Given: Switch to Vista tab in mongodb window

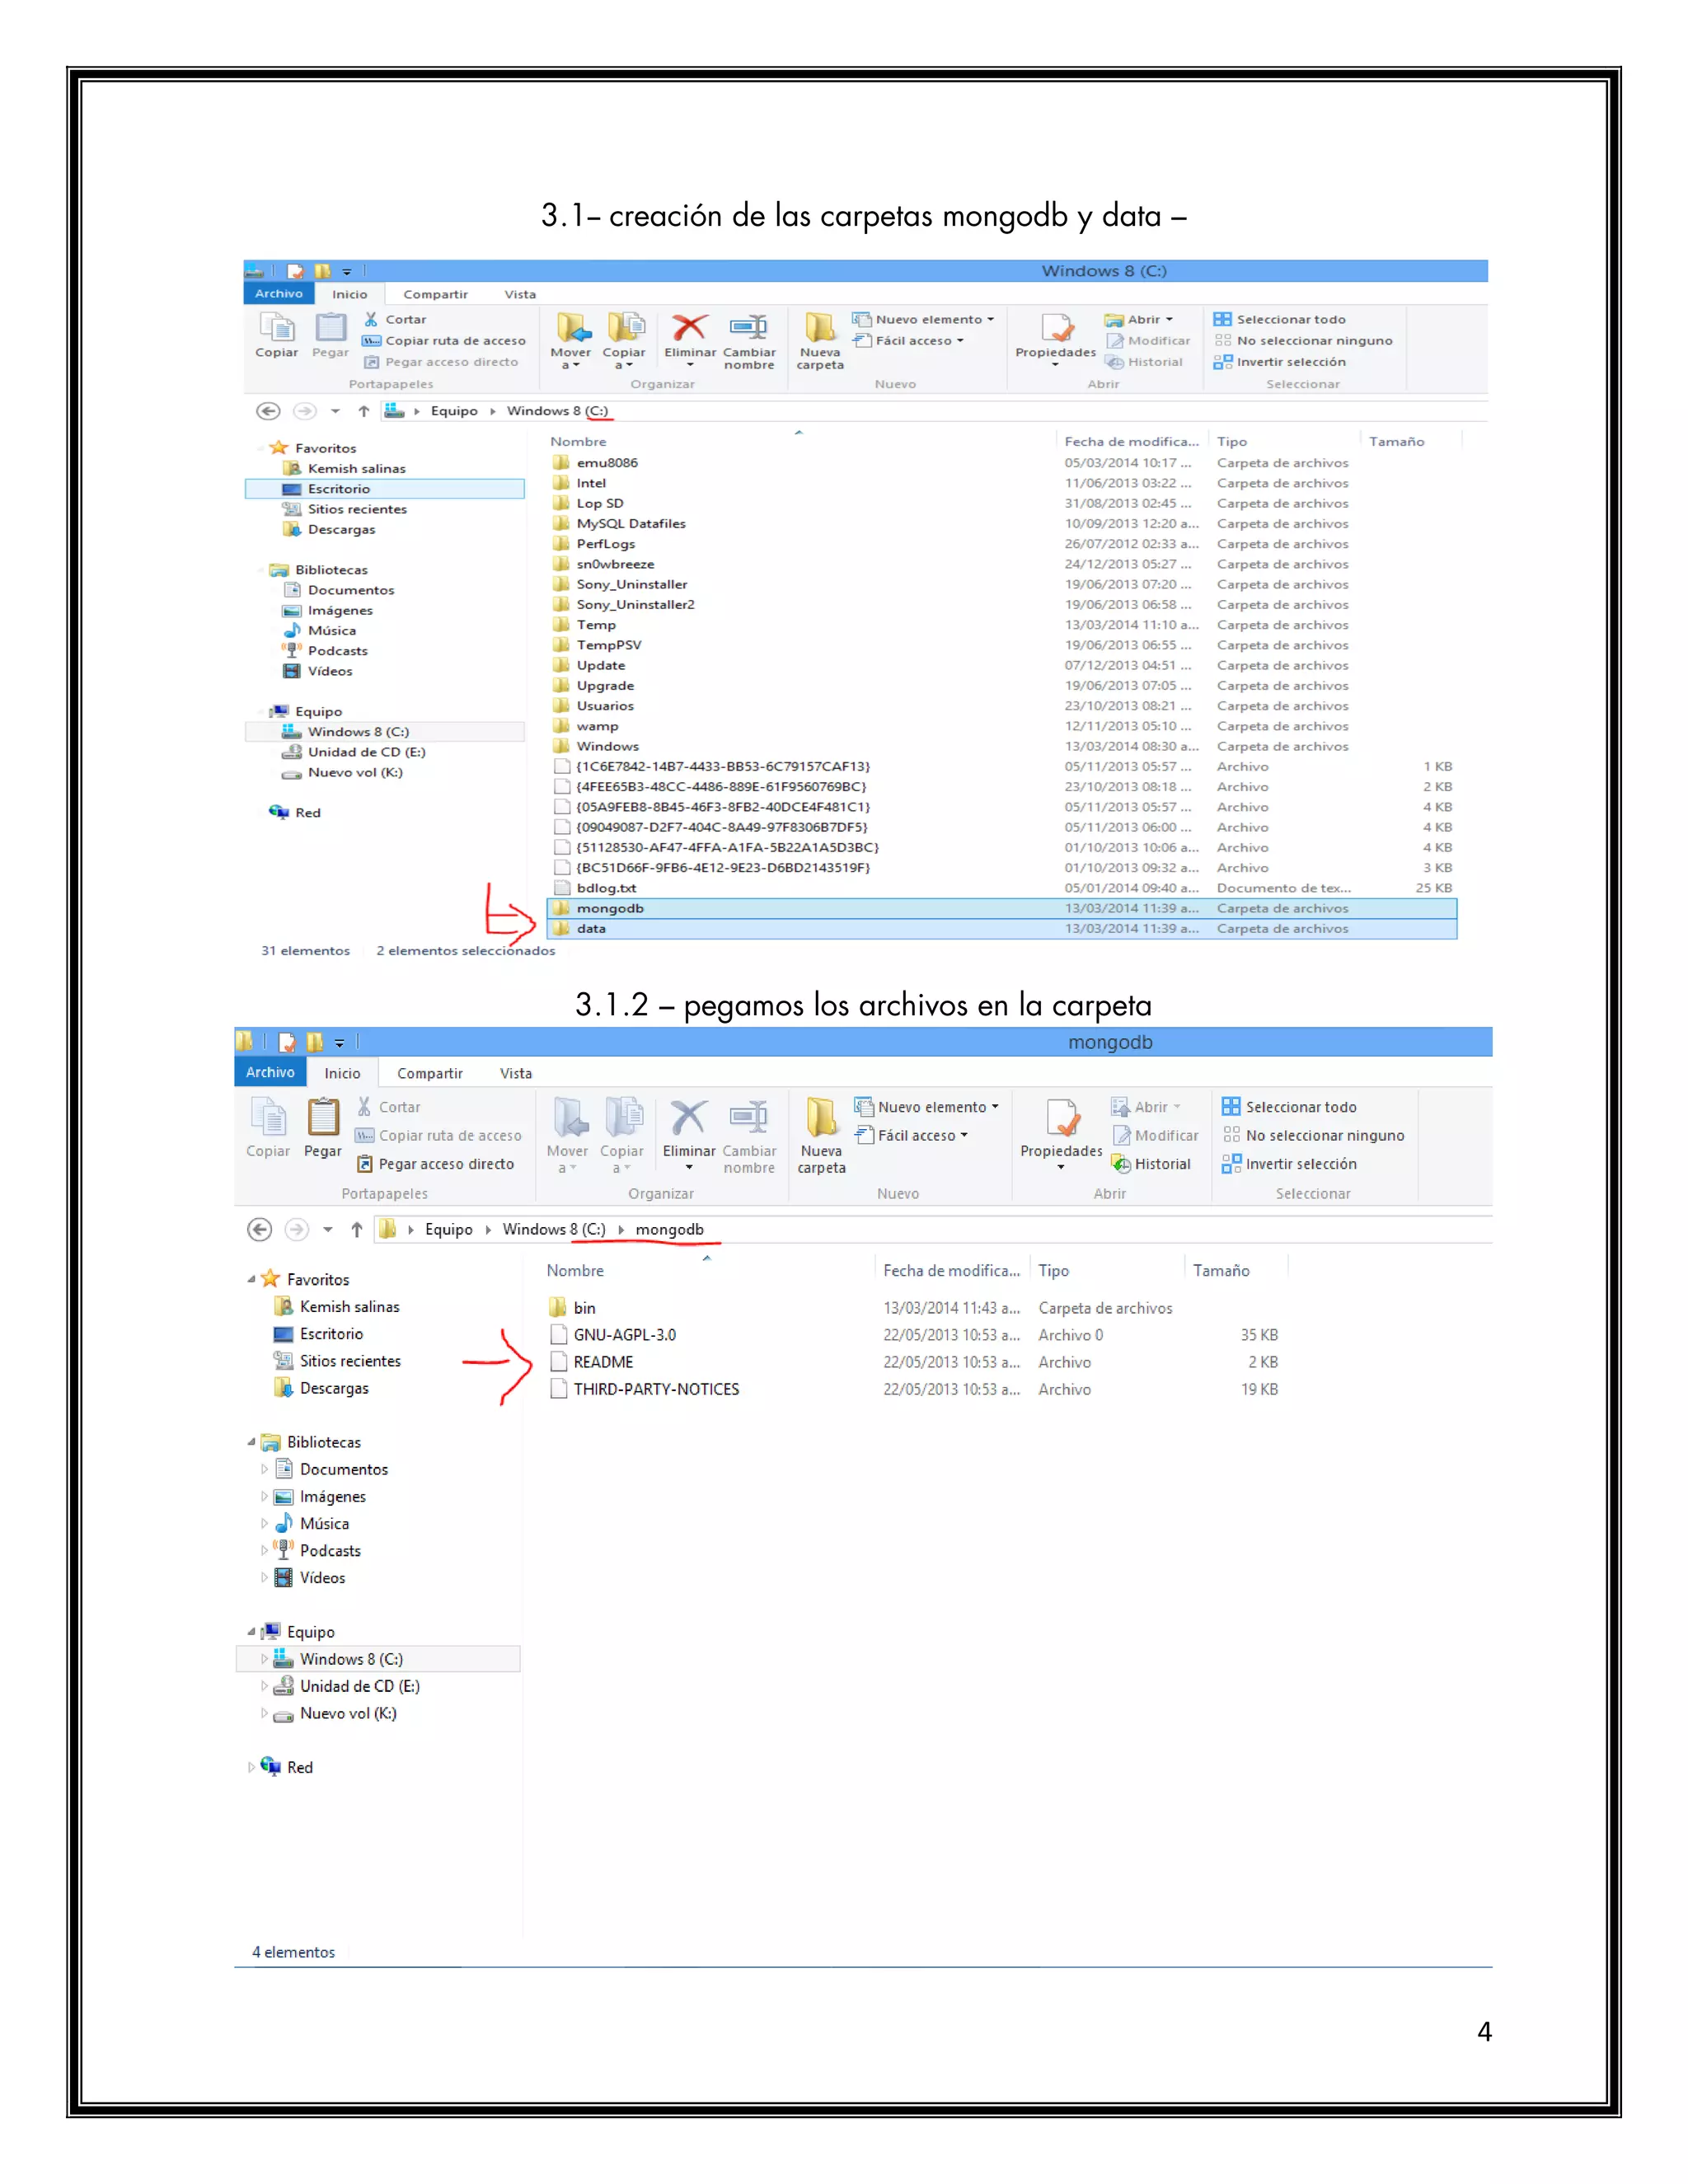Looking at the screenshot, I should click(x=515, y=1073).
